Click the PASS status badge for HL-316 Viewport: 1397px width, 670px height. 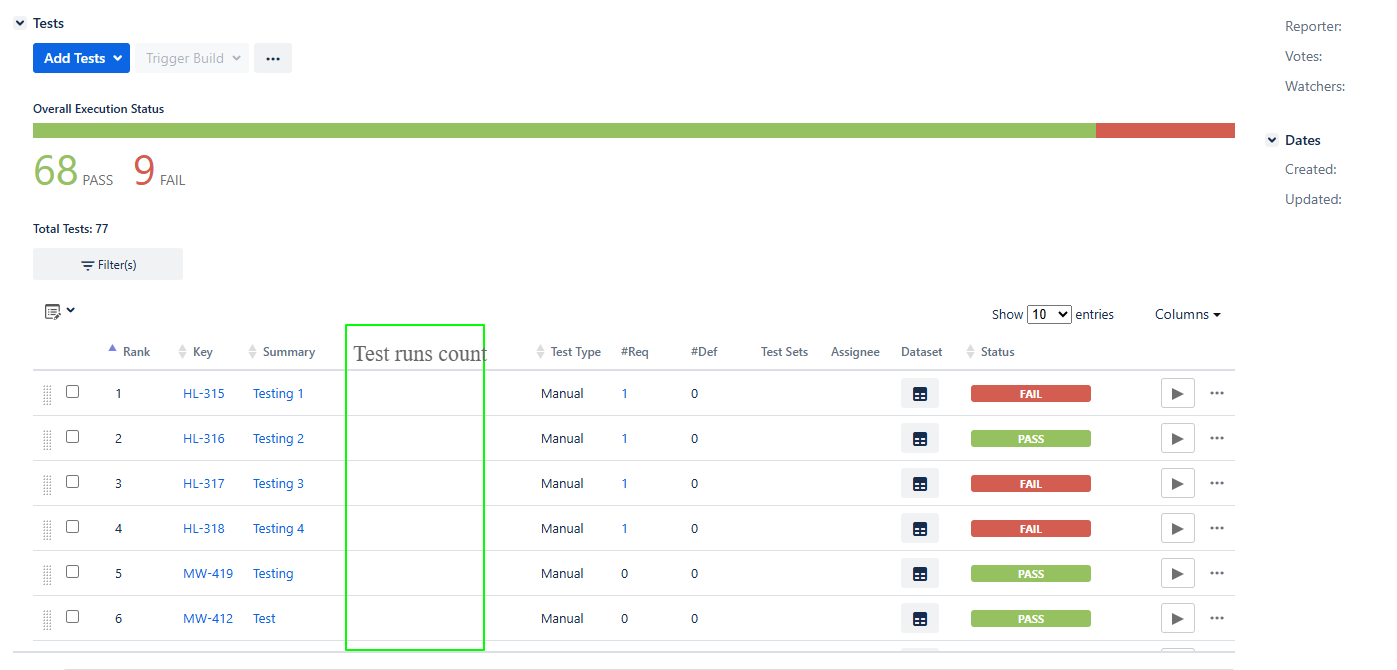(1031, 439)
